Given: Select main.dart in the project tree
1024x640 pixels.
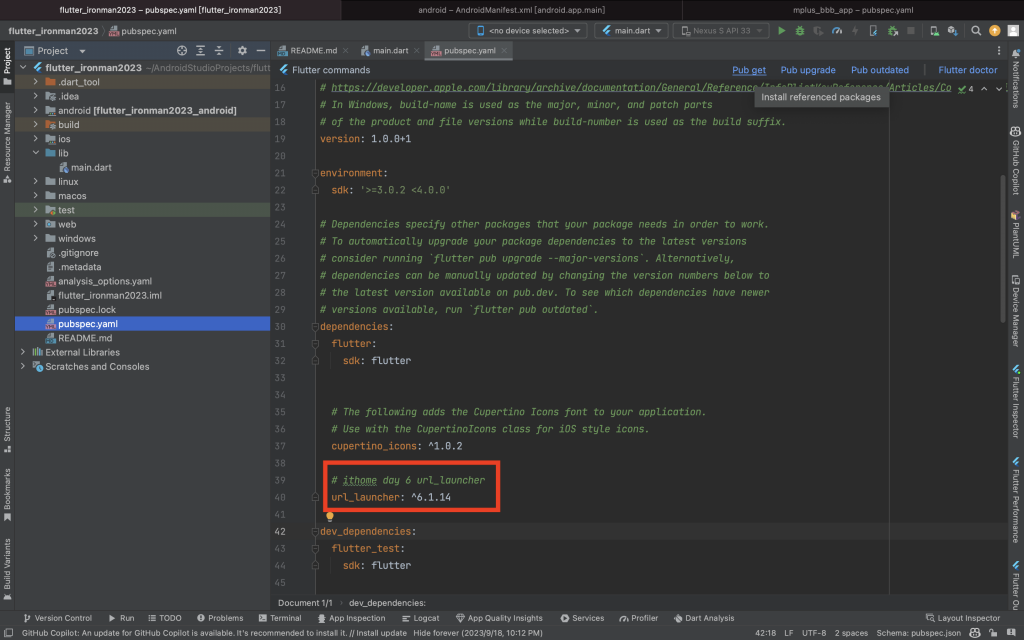Looking at the screenshot, I should click(x=91, y=167).
